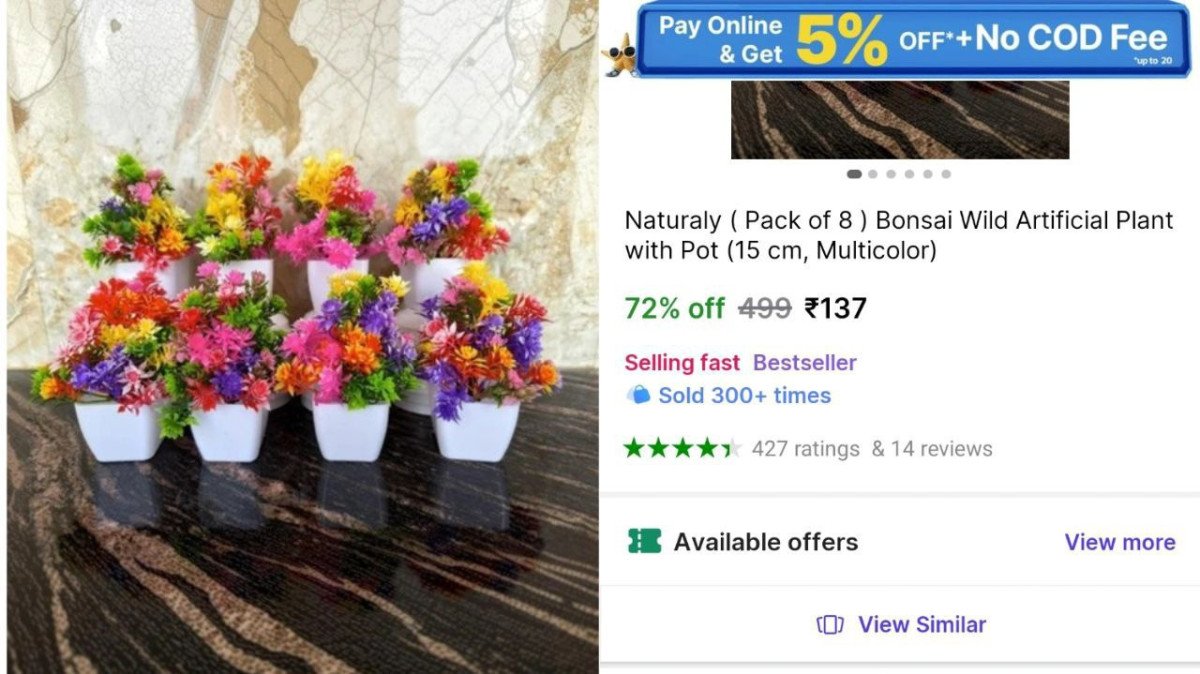The image size is (1200, 674).
Task: Select the first carousel dot indicator
Action: coord(854,173)
